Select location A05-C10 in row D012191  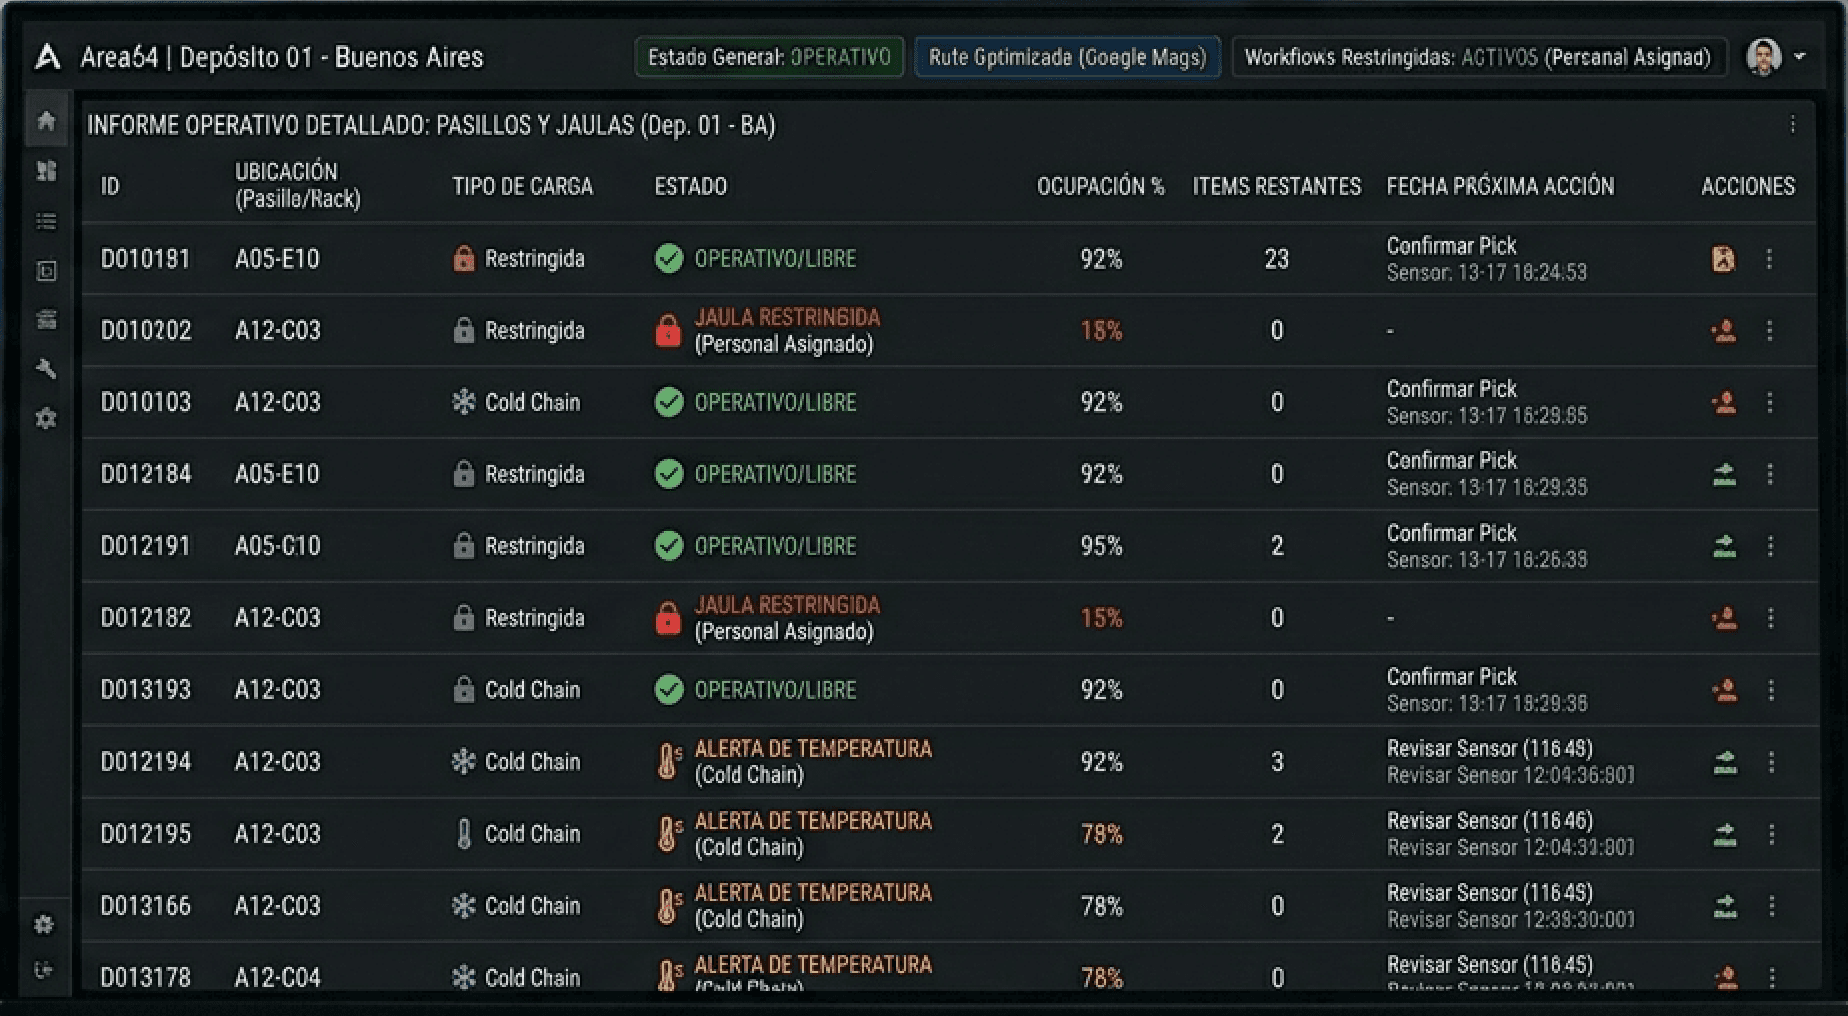pyautogui.click(x=278, y=546)
